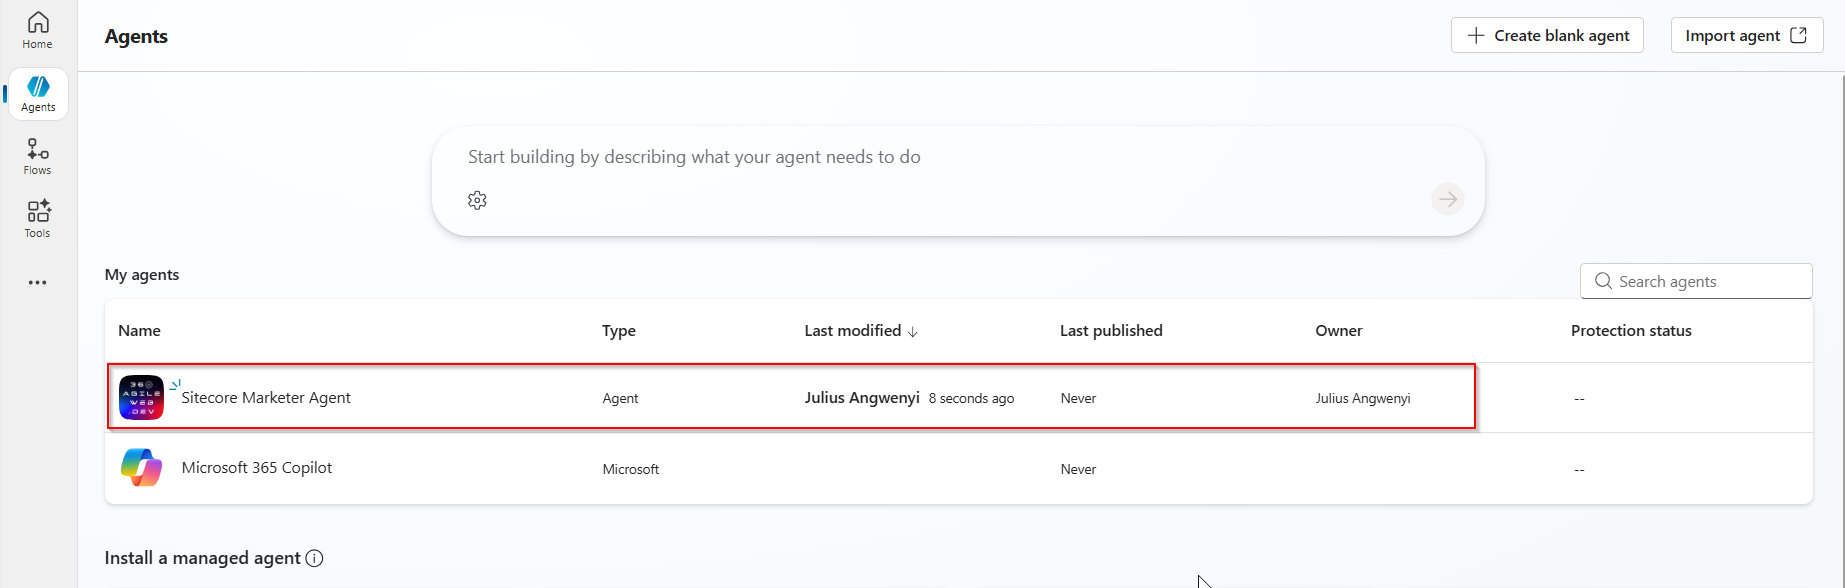Click the settings gear in prompt box
This screenshot has width=1845, height=588.
coord(477,201)
